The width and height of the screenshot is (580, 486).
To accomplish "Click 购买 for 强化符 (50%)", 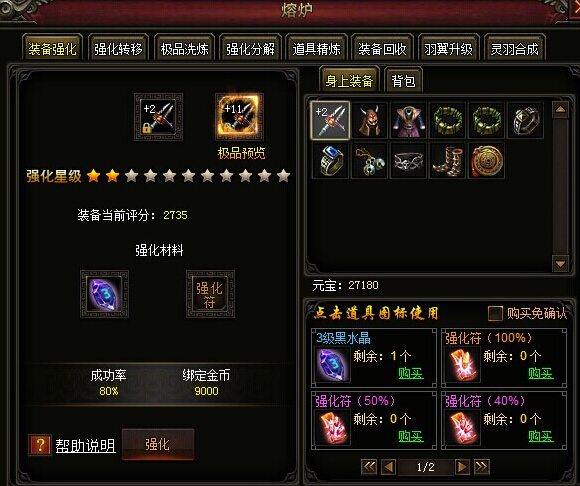I will click(411, 436).
